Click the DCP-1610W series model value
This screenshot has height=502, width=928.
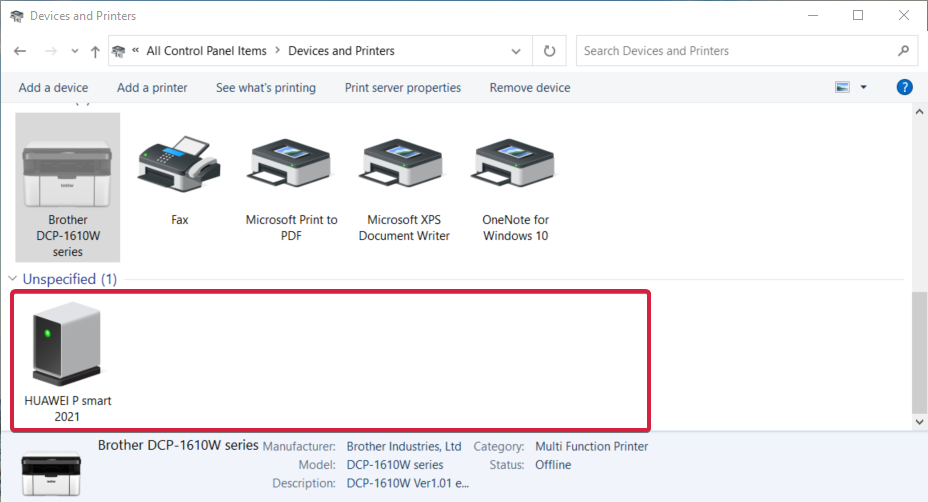(x=395, y=465)
